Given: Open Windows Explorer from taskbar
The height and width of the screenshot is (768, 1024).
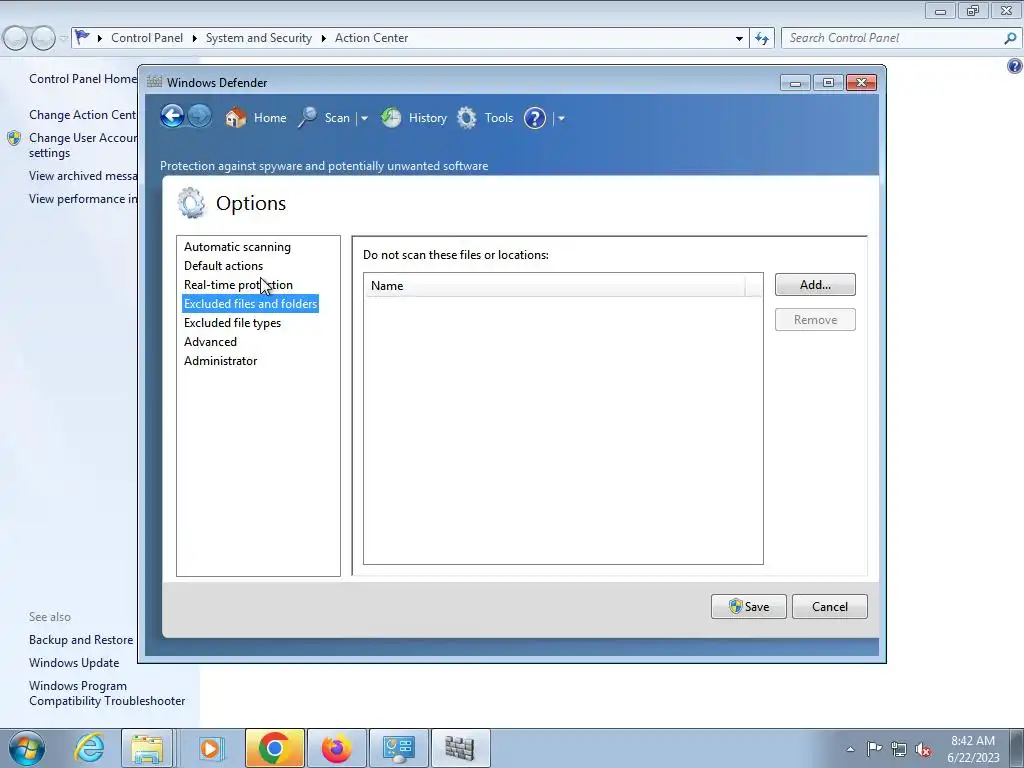Looking at the screenshot, I should [148, 748].
